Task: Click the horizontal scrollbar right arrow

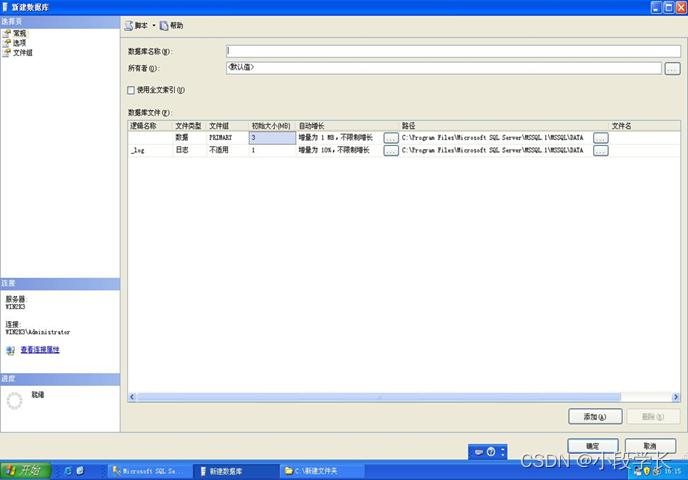Action: (x=676, y=397)
